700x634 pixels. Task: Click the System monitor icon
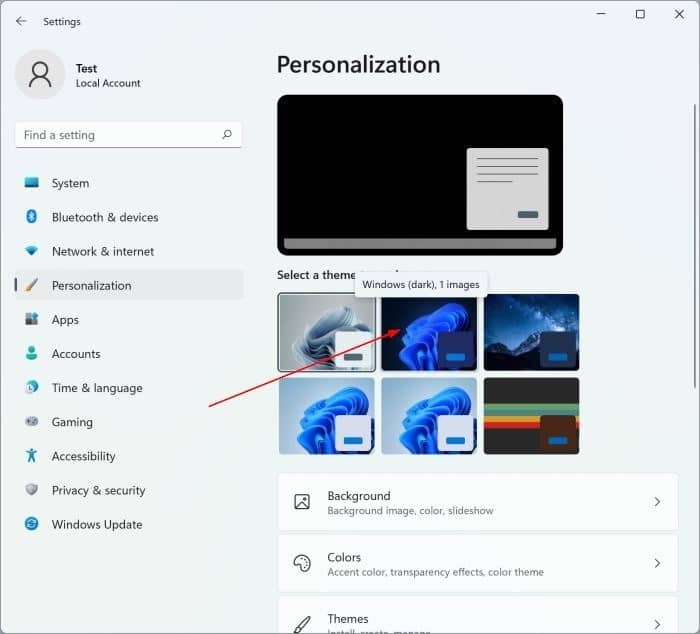[x=32, y=183]
